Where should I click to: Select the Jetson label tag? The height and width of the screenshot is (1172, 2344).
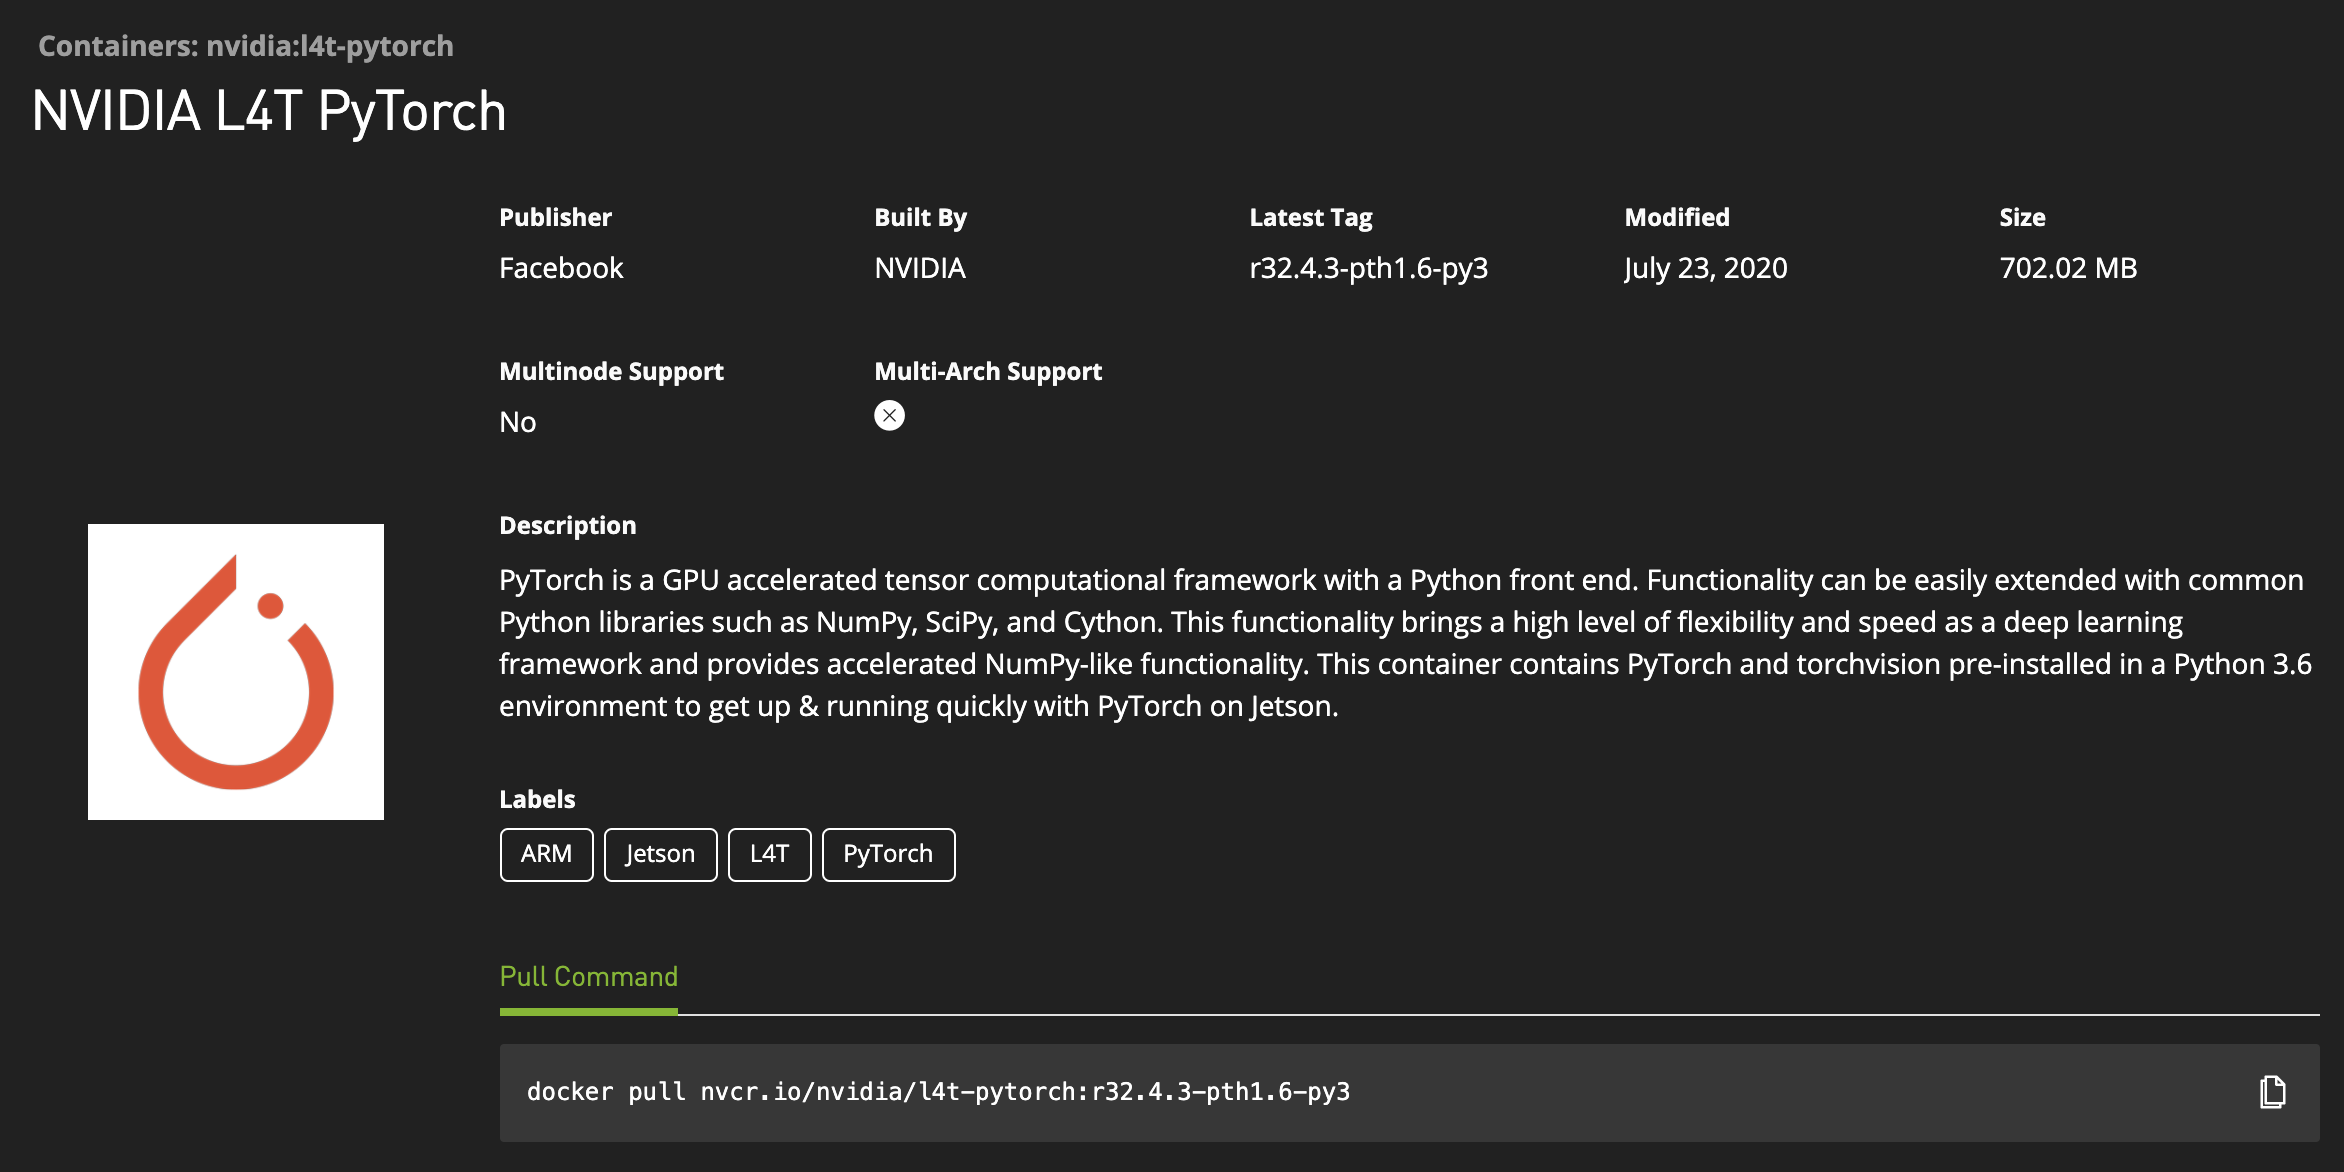tap(660, 854)
